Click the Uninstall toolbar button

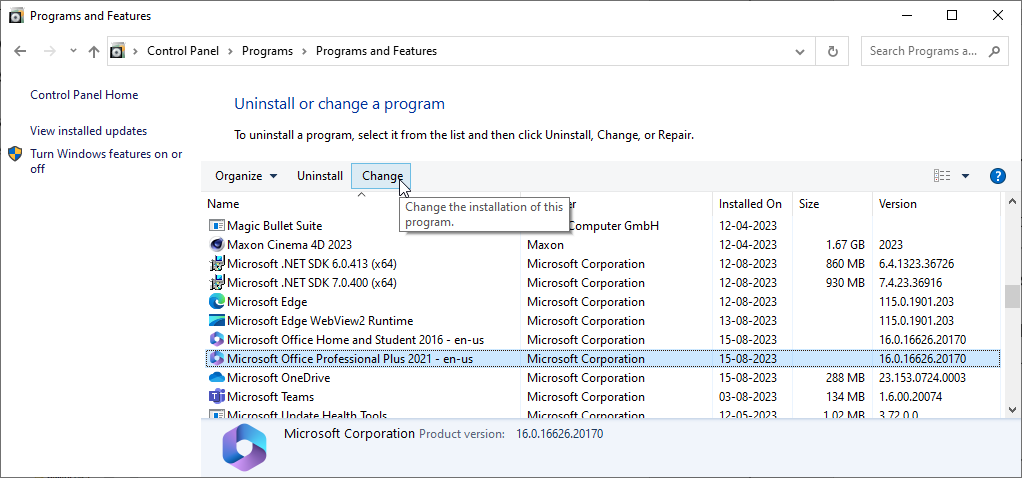[320, 176]
